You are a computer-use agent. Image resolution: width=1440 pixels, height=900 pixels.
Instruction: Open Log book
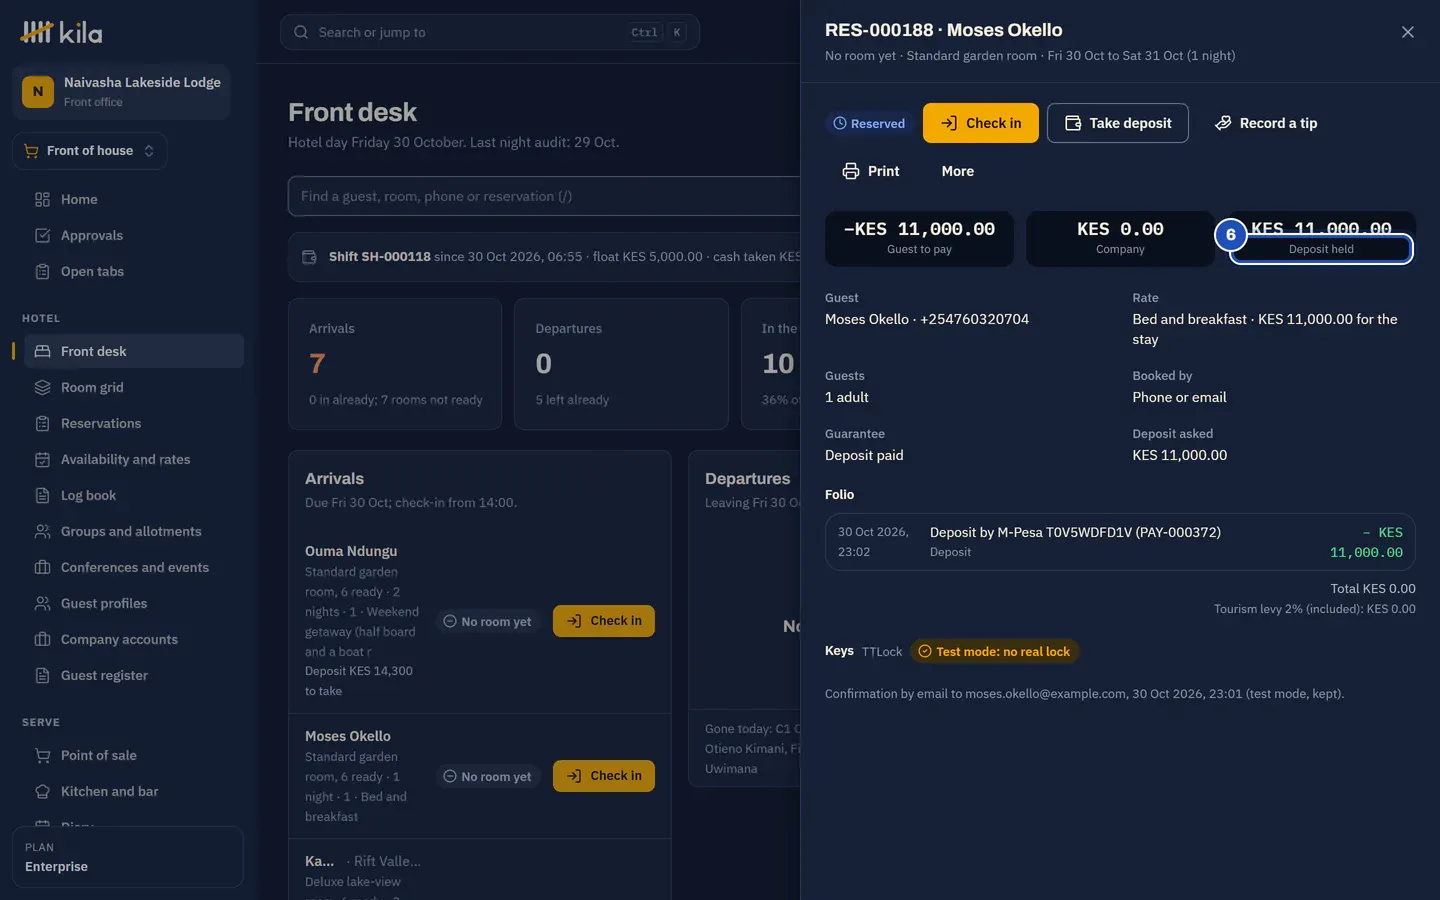134,495
